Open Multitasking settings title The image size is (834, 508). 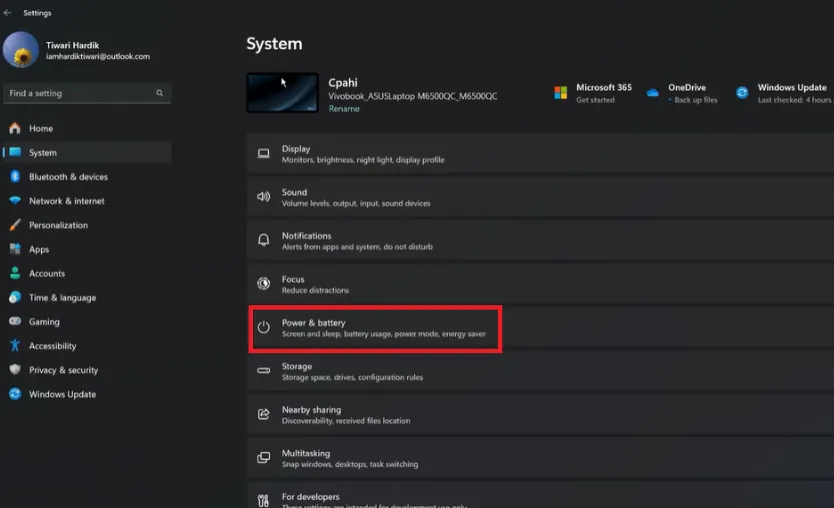click(306, 453)
